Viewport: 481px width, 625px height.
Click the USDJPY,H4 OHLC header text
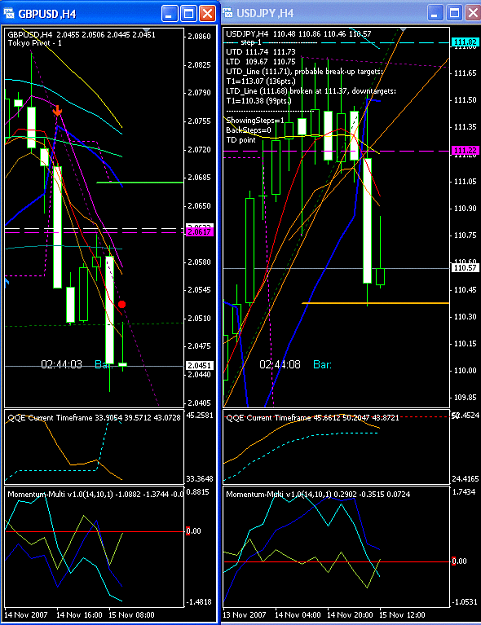pos(298,34)
